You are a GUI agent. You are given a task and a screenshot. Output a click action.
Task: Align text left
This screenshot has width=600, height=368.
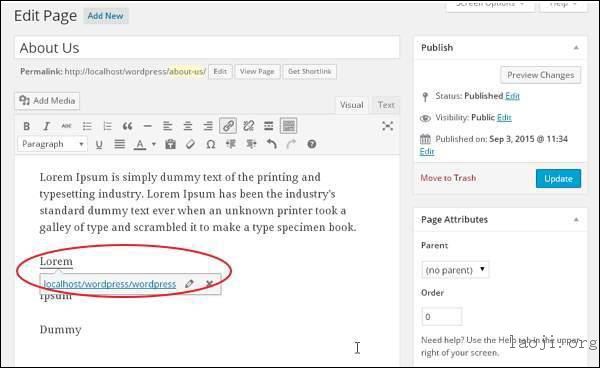[168, 126]
